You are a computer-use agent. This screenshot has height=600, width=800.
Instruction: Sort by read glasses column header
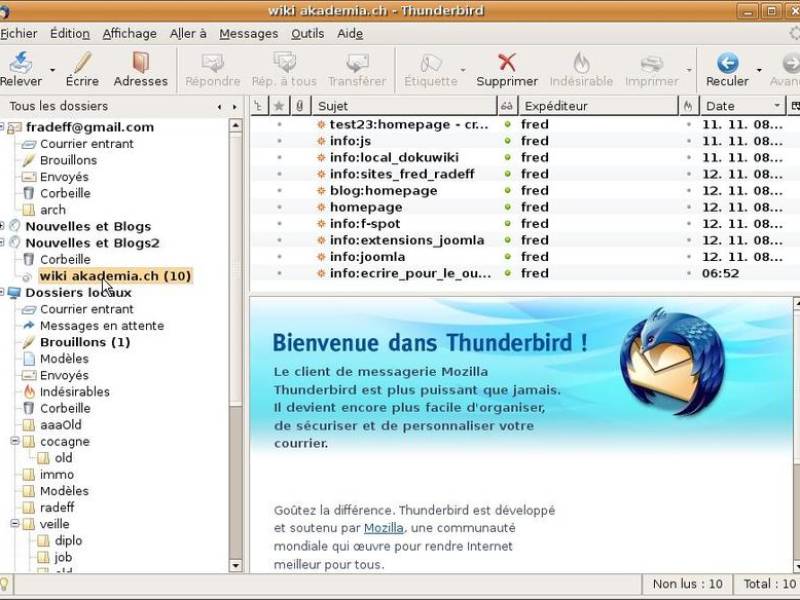(507, 106)
